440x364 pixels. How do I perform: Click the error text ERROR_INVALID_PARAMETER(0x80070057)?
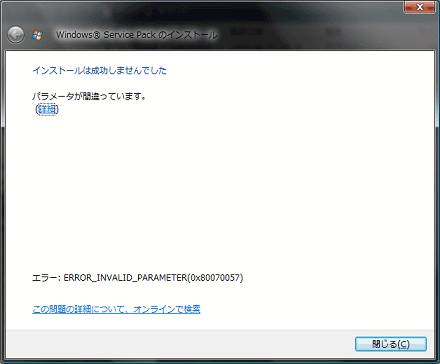pos(153,278)
